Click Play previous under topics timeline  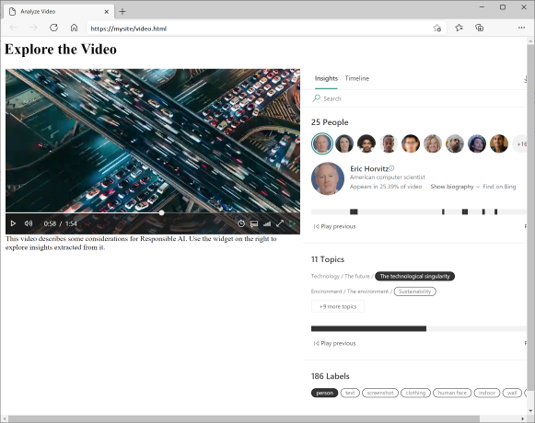pyautogui.click(x=335, y=344)
